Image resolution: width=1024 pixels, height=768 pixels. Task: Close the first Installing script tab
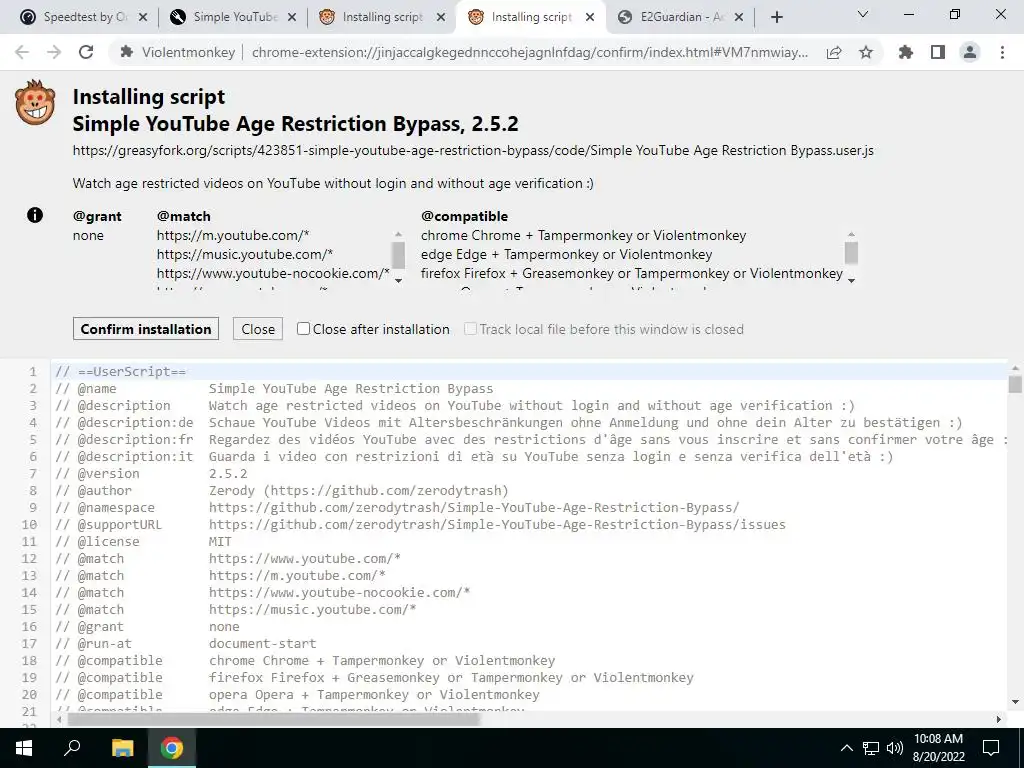click(441, 17)
